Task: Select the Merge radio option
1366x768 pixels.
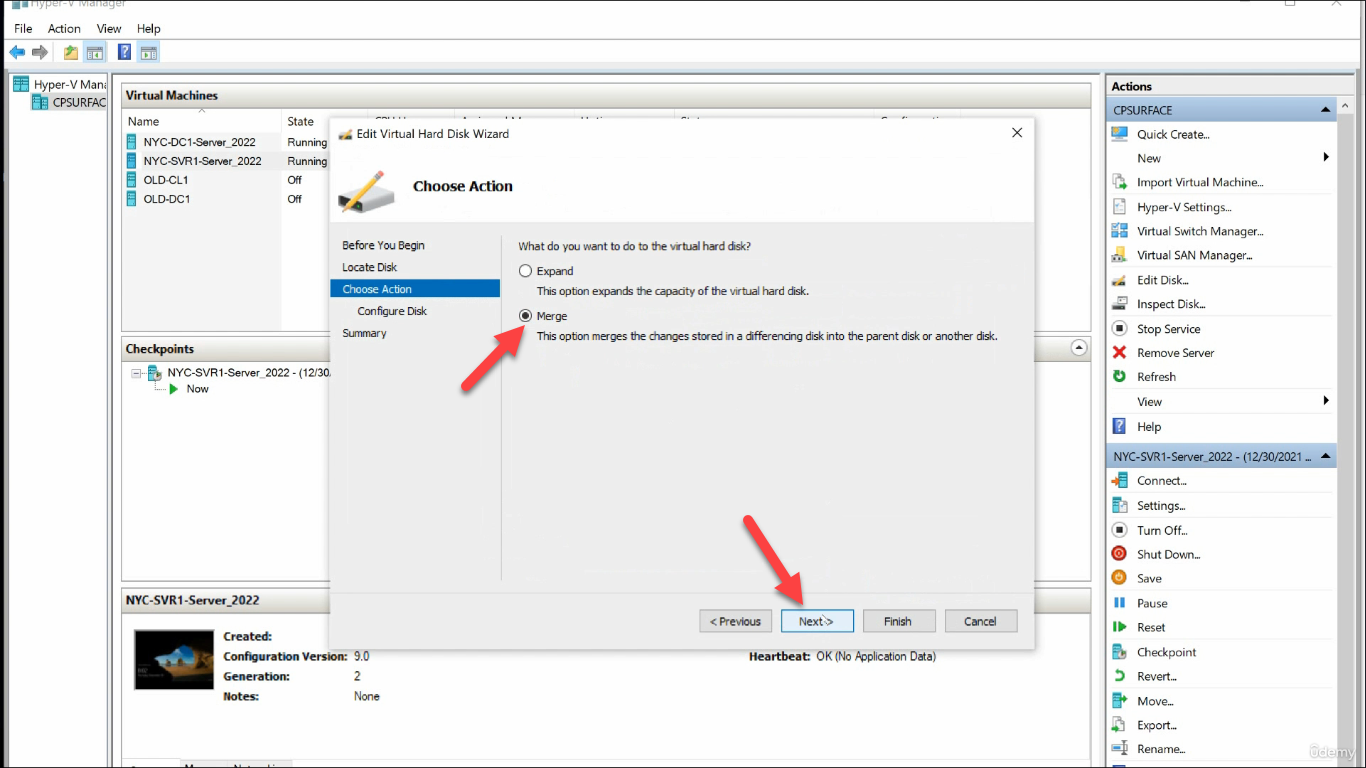Action: point(526,316)
